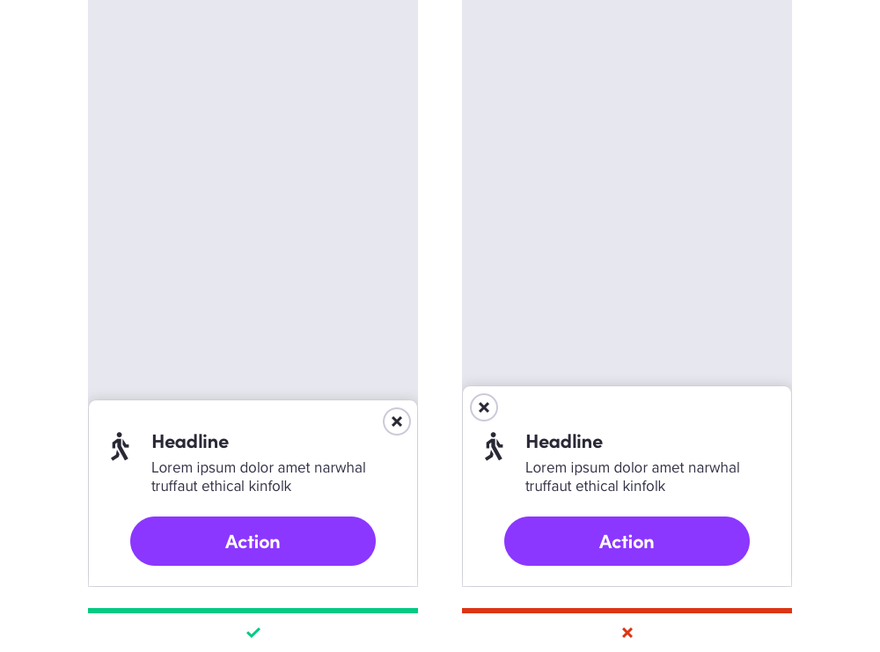The image size is (880, 652).
Task: Tap the Action button in right card
Action: pyautogui.click(x=627, y=541)
